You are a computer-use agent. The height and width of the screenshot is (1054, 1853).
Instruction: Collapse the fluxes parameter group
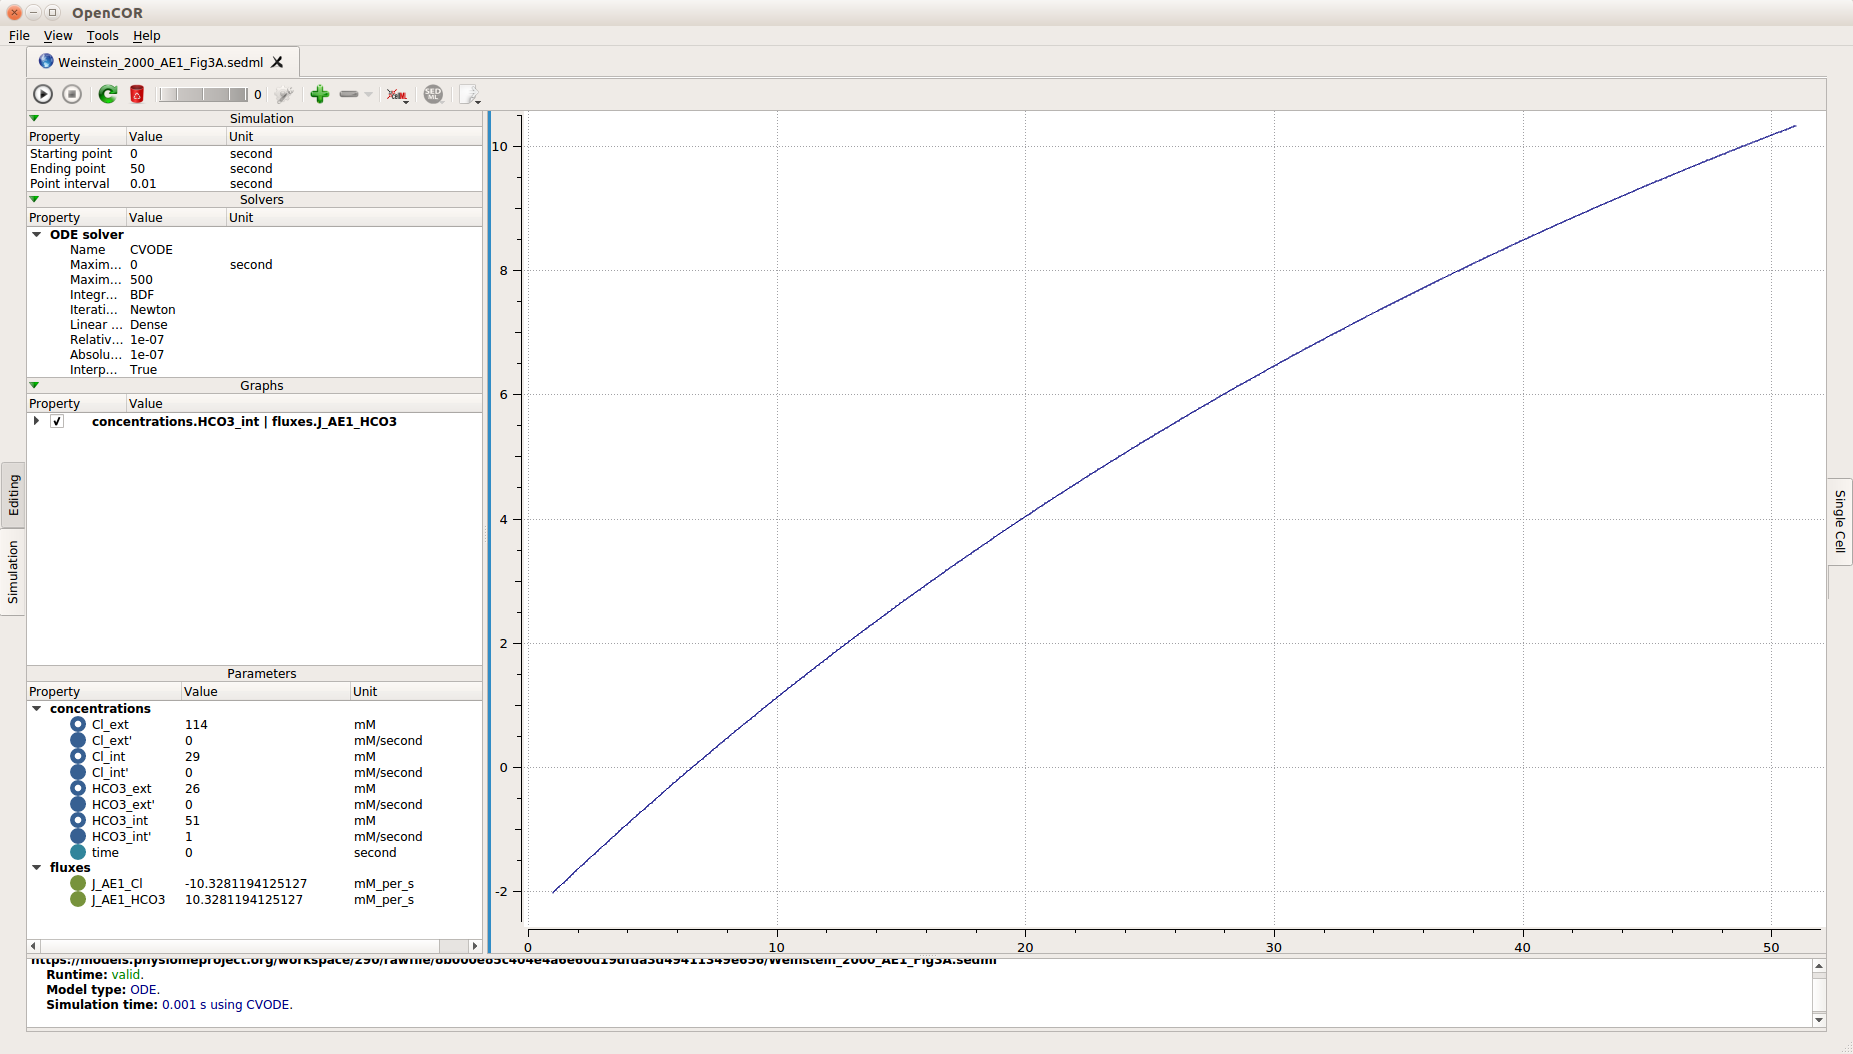(x=37, y=867)
